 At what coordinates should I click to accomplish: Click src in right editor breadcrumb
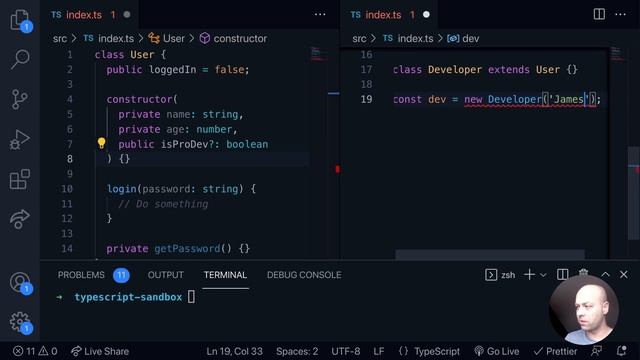359,38
